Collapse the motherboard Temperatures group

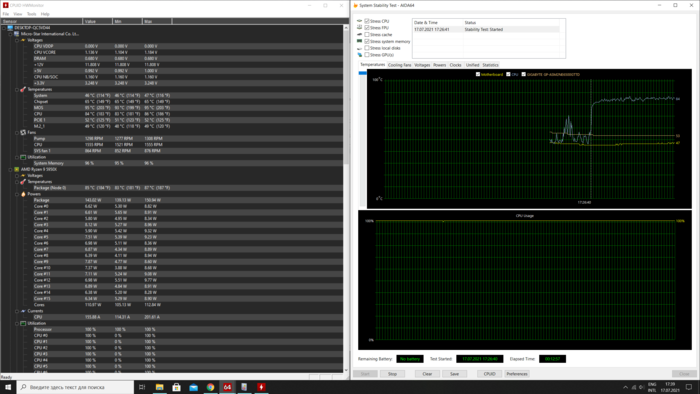pyautogui.click(x=17, y=89)
